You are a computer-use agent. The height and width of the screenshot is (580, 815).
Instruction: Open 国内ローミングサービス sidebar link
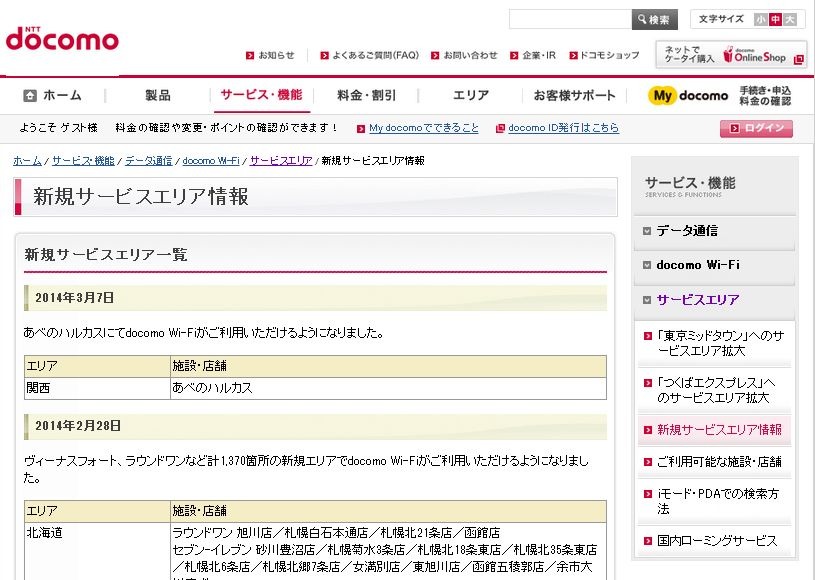point(717,541)
